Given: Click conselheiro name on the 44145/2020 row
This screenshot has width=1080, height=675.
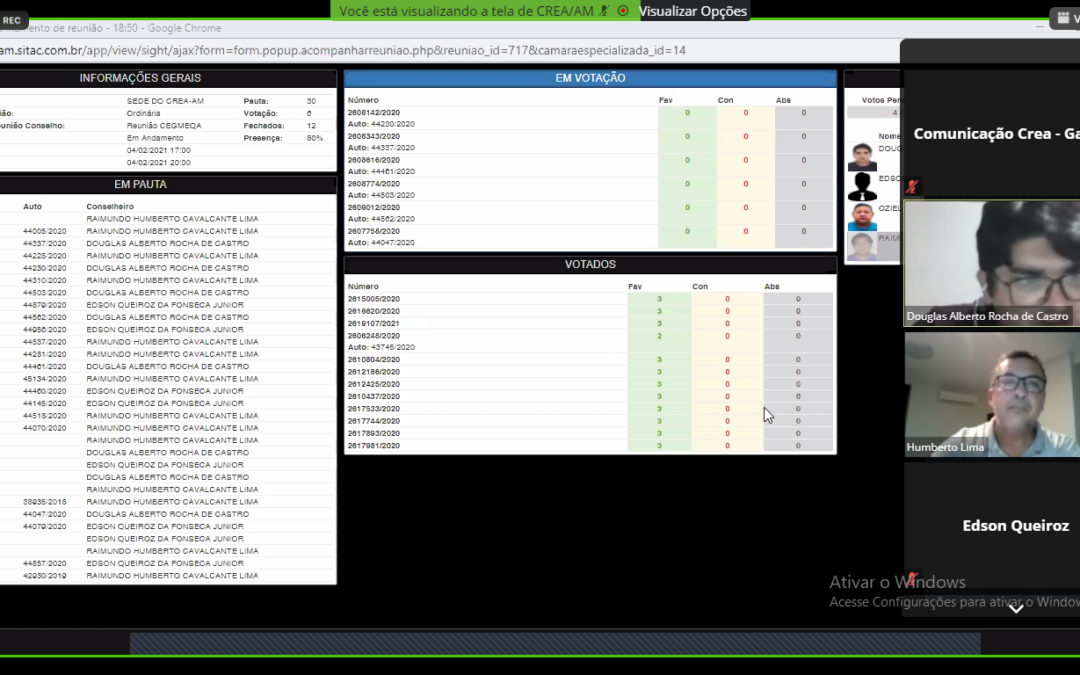Looking at the screenshot, I should 165,404.
